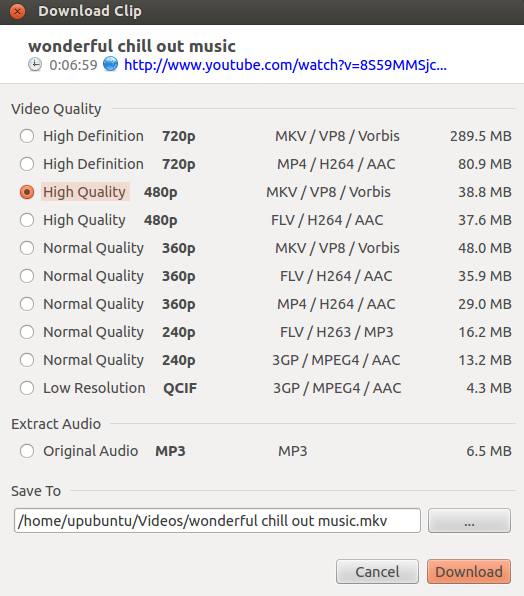Choose Normal Quality 360p FLV H264 option
The height and width of the screenshot is (596, 524).
click(x=27, y=276)
